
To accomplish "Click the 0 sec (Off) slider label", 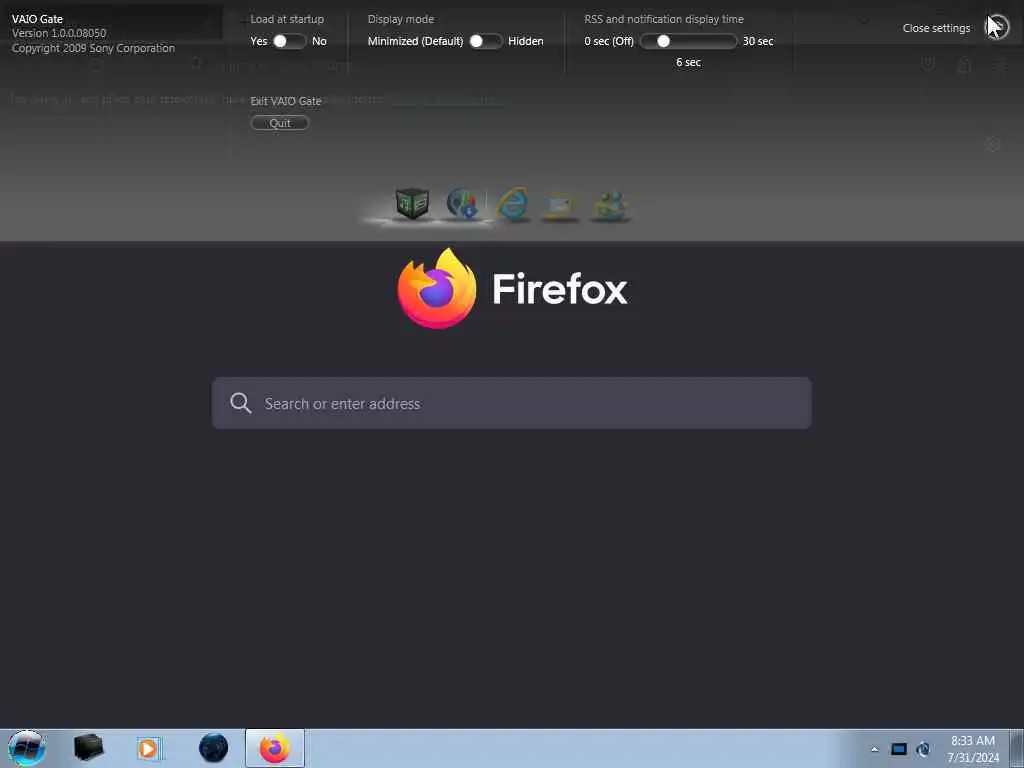I will coord(609,41).
